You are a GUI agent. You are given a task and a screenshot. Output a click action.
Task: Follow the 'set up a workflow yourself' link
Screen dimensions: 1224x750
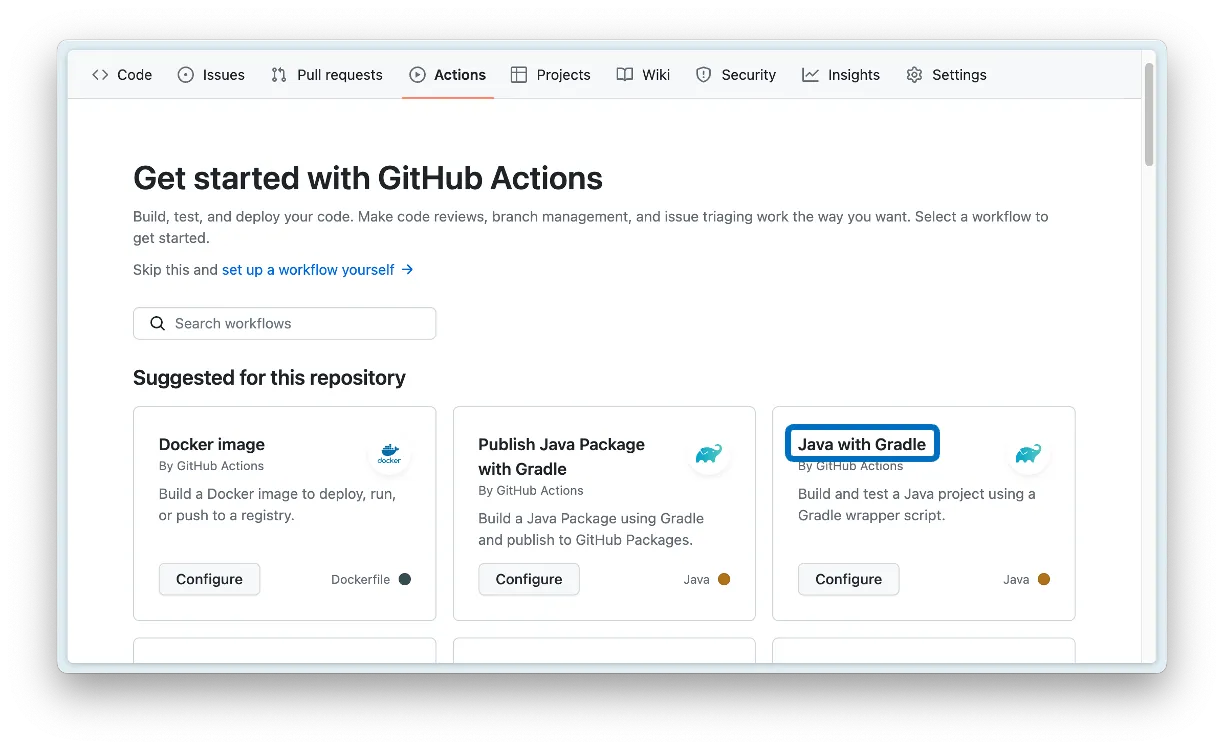click(318, 270)
